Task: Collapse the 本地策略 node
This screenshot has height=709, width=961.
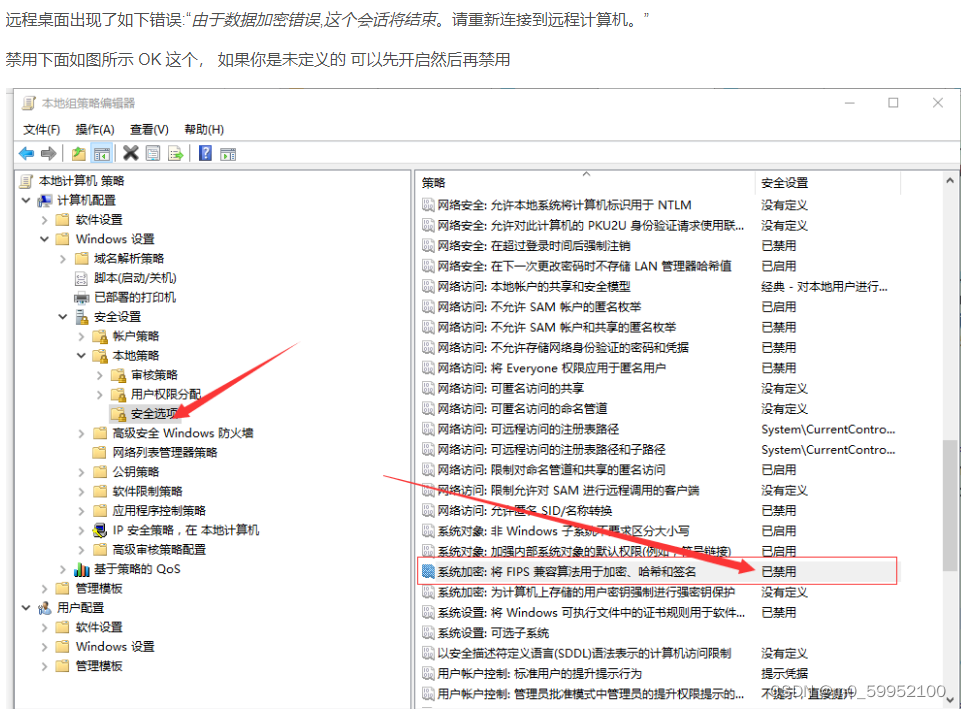Action: point(81,355)
